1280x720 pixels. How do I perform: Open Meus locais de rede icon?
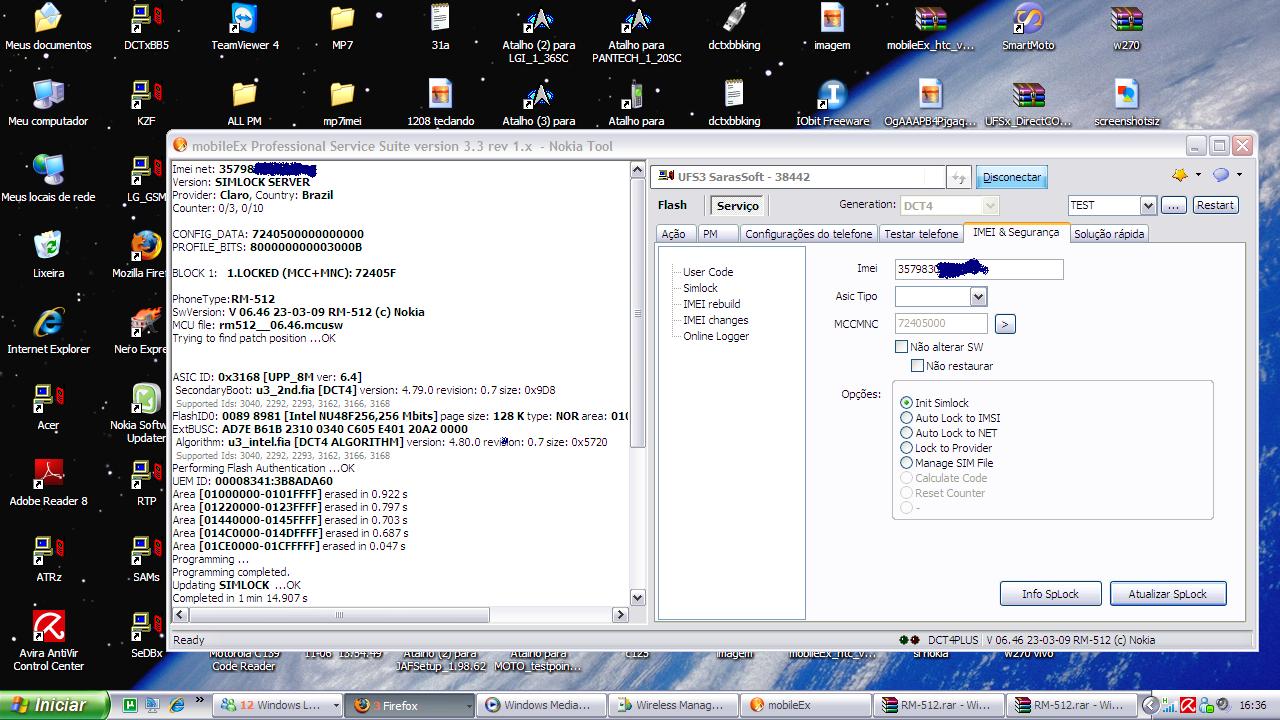pyautogui.click(x=48, y=179)
